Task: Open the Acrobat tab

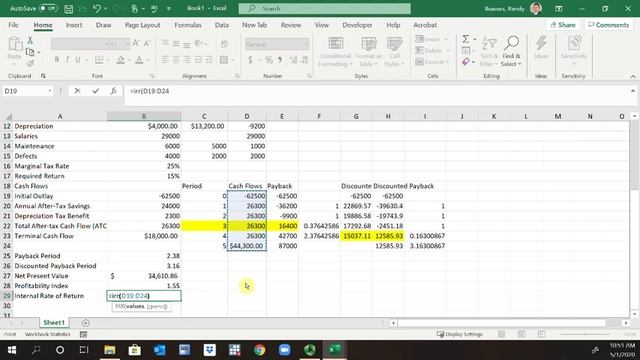Action: [425, 25]
